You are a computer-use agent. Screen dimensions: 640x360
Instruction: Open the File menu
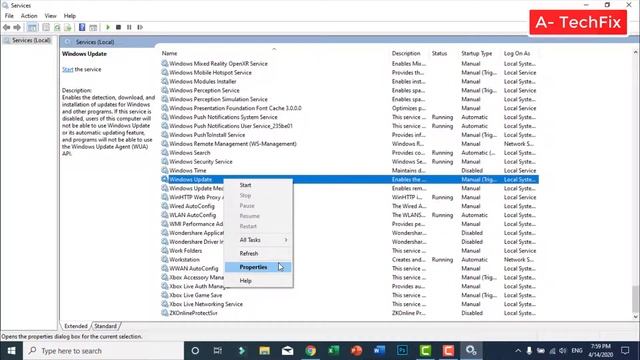(9, 16)
